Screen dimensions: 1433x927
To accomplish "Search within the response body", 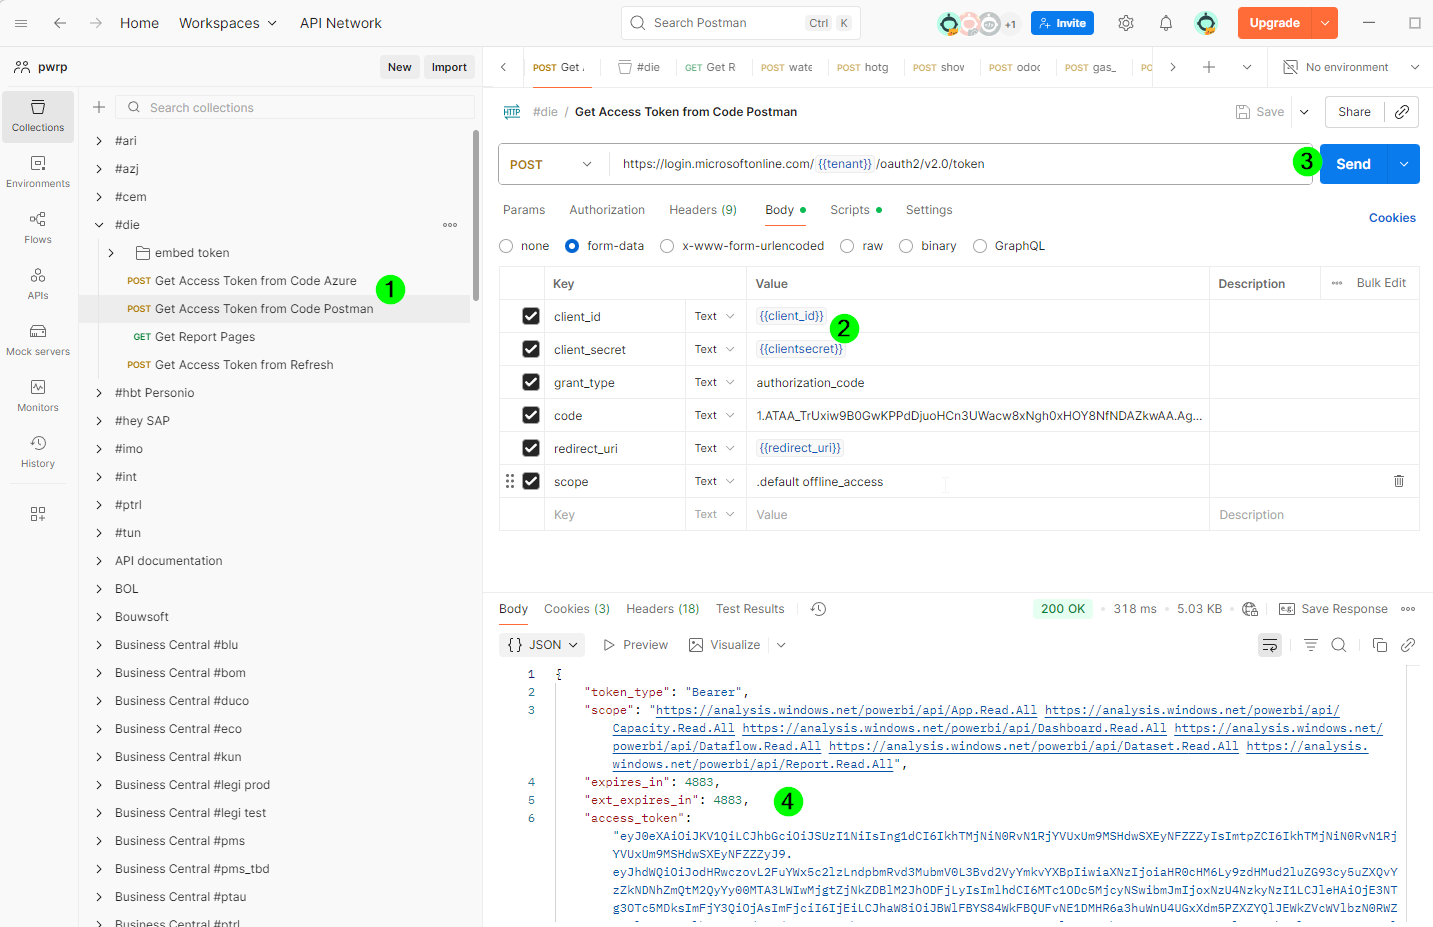I will [1339, 645].
